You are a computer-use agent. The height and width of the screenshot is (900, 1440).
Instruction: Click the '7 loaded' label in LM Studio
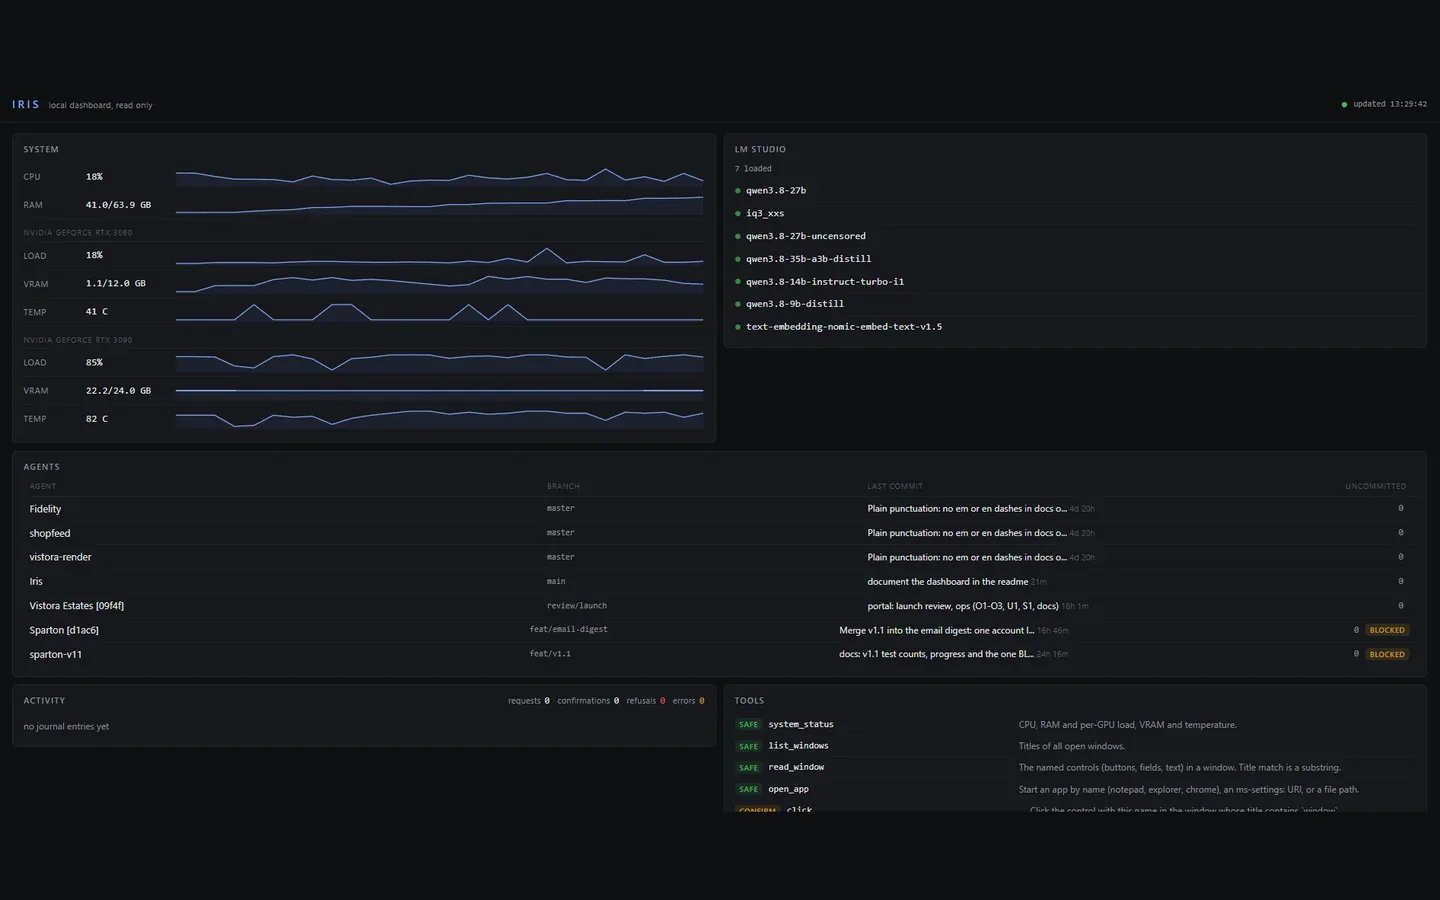tap(753, 169)
